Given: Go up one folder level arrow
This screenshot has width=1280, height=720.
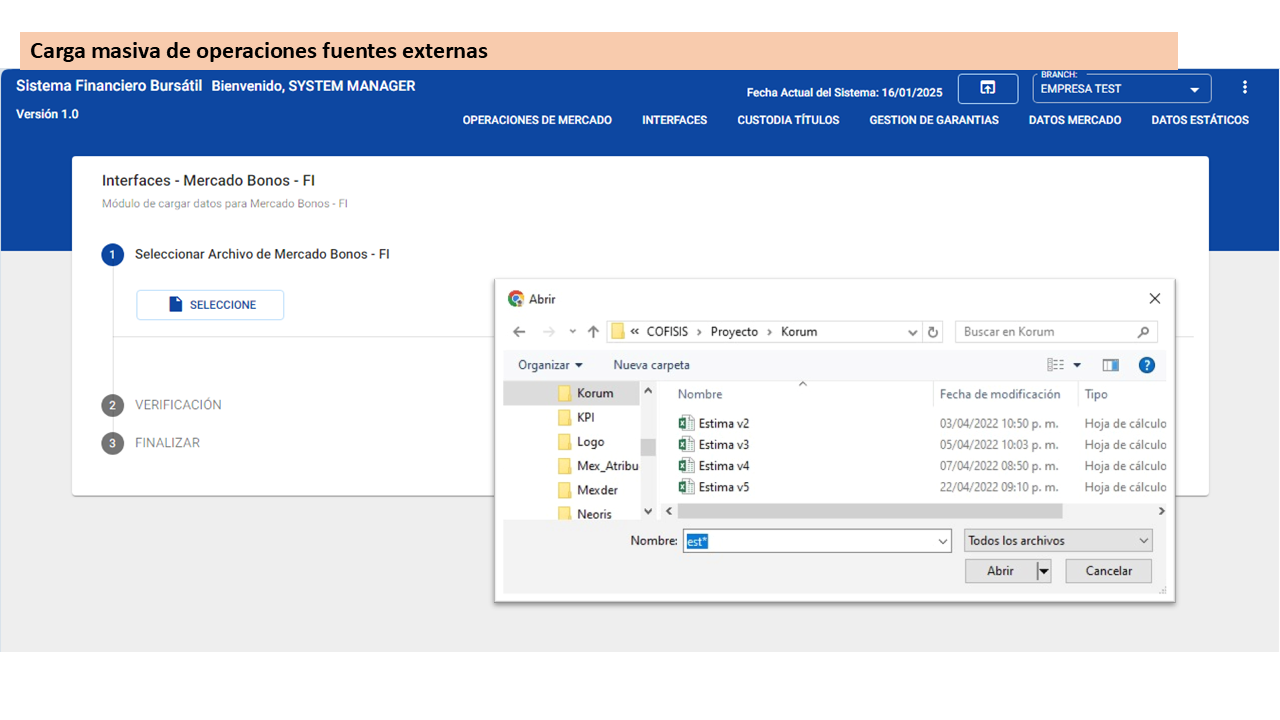Looking at the screenshot, I should pyautogui.click(x=593, y=332).
